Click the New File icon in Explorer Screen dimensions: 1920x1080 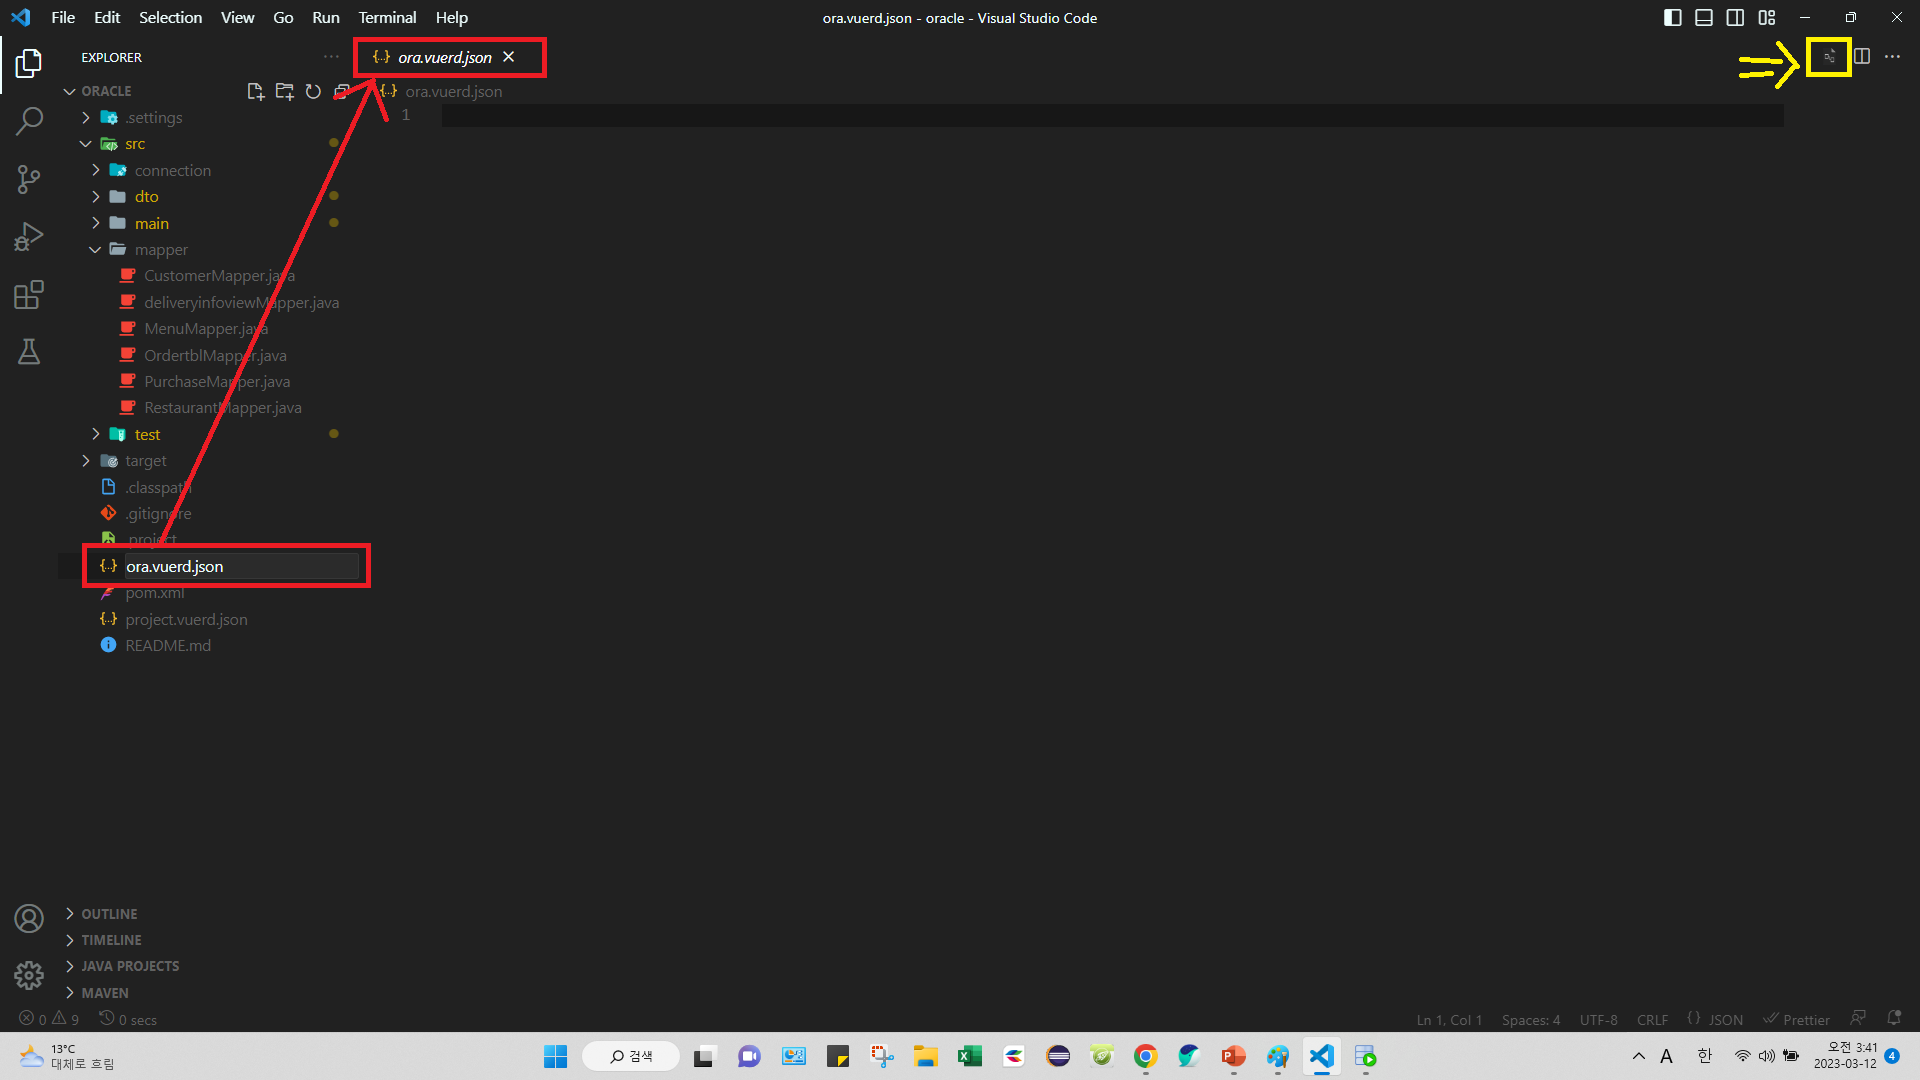(x=255, y=91)
